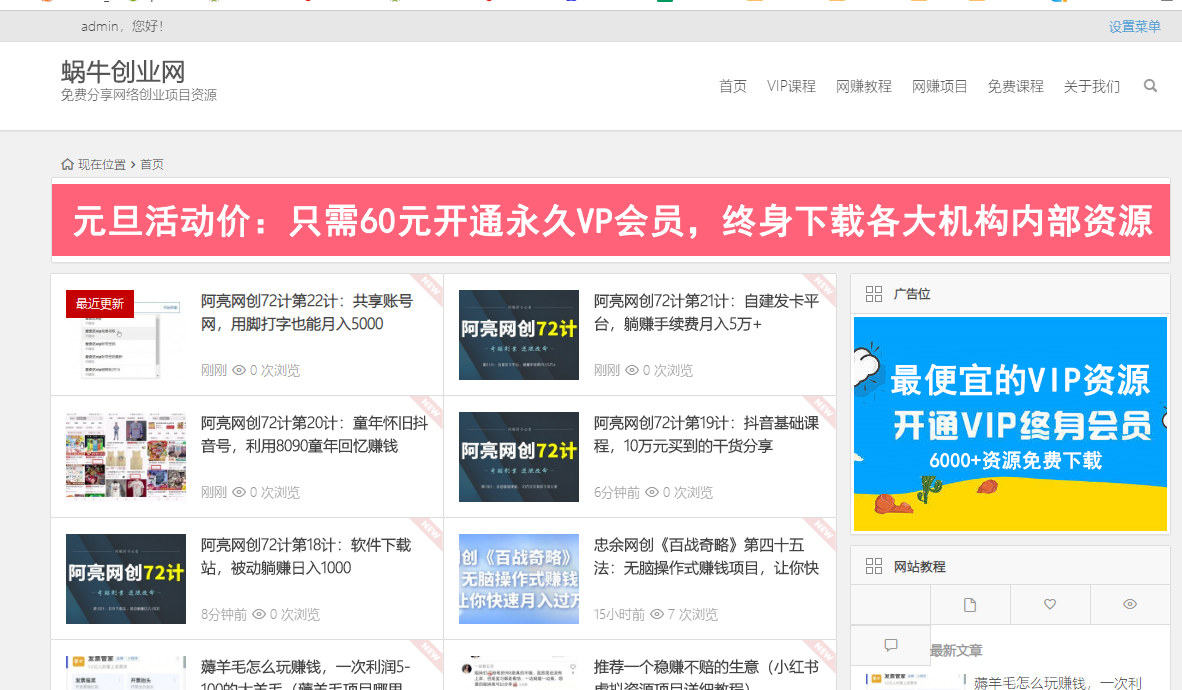This screenshot has height=690, width=1182.
Task: Open the 网赚项目 navigation item
Action: (x=939, y=86)
